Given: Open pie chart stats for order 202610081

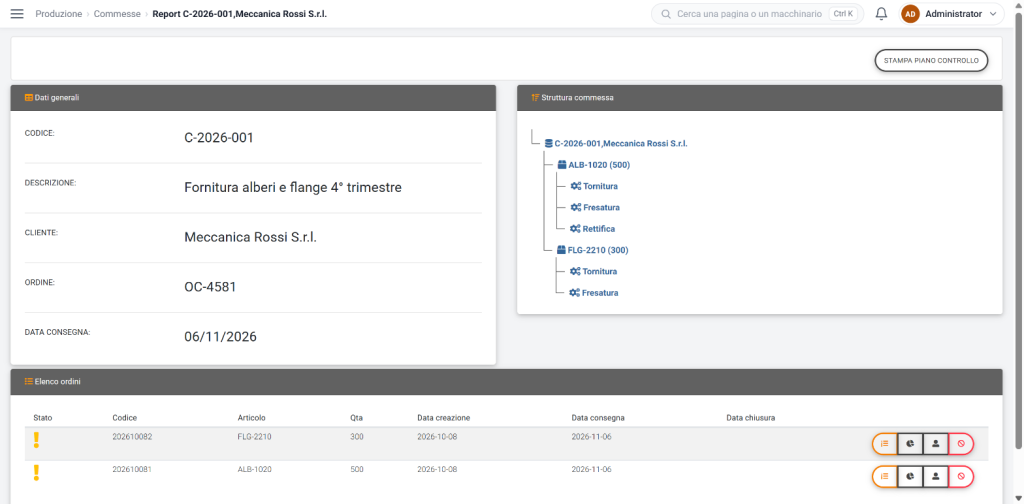Looking at the screenshot, I should (910, 477).
